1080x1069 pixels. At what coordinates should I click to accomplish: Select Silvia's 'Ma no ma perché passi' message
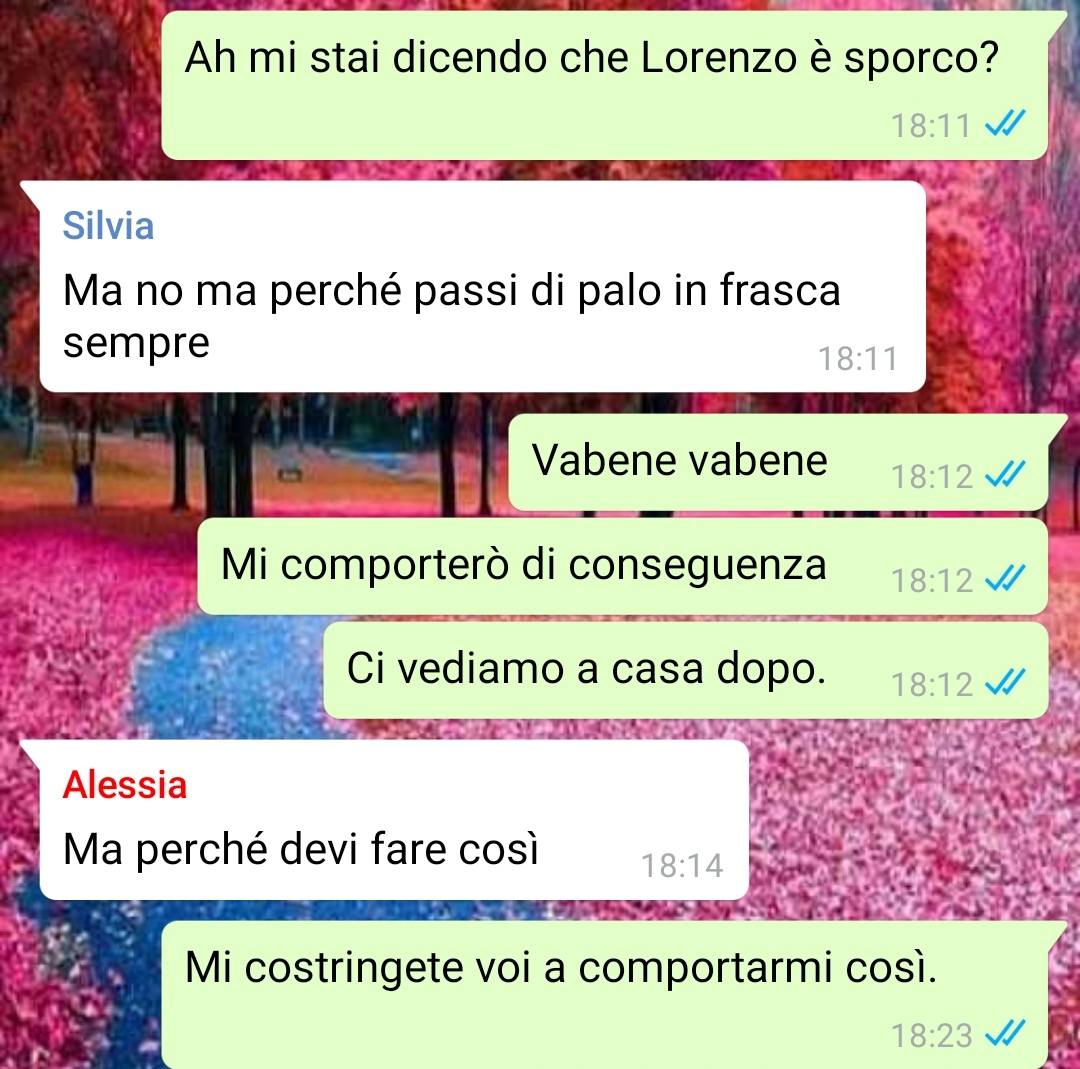point(482,287)
